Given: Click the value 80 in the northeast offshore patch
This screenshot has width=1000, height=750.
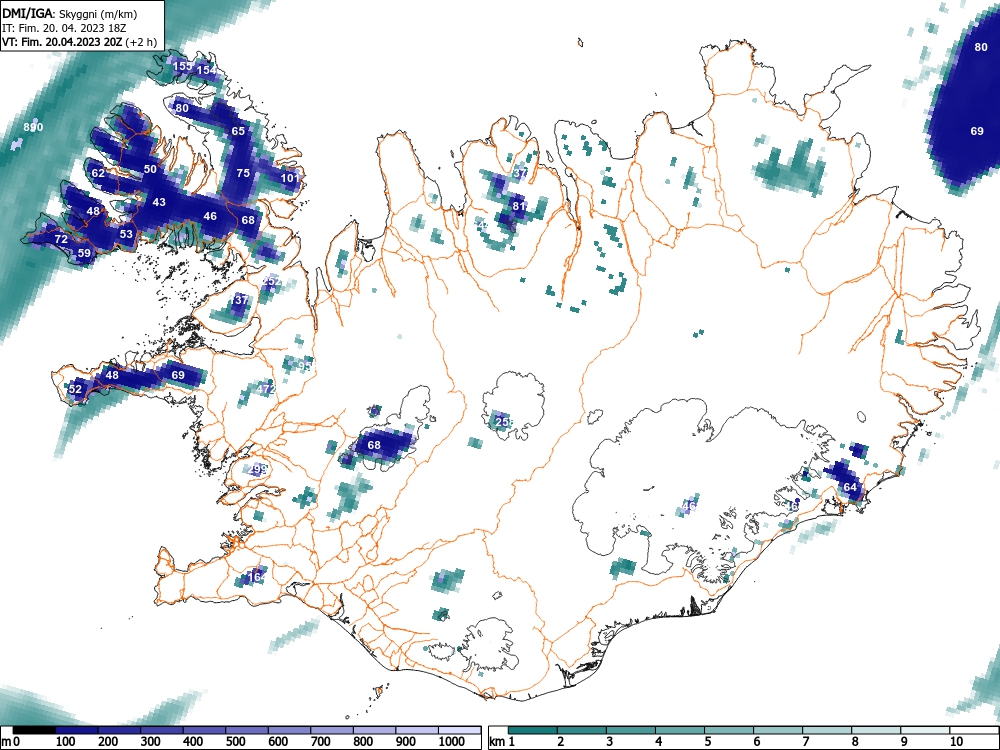Looking at the screenshot, I should point(981,47).
